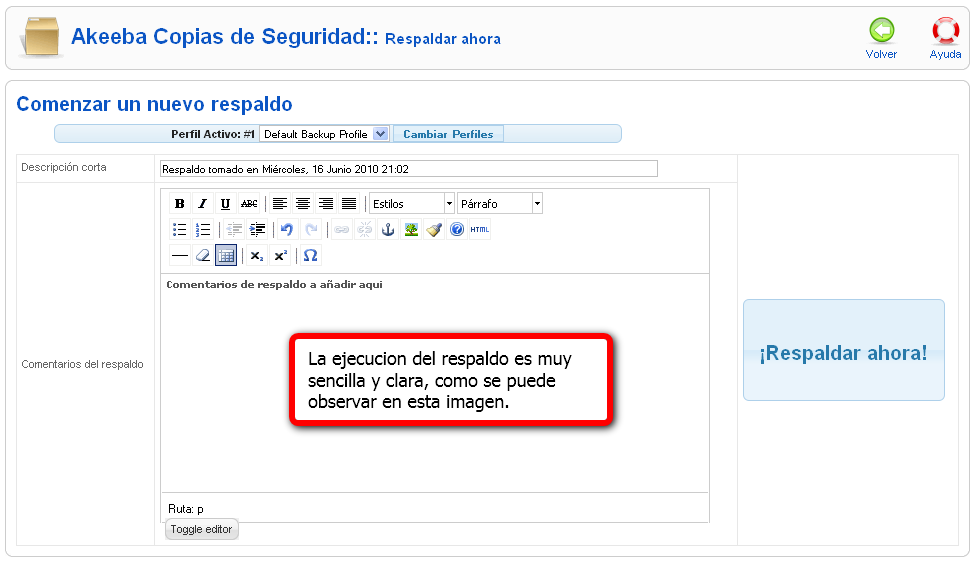The width and height of the screenshot is (976, 562).
Task: Center align text in editor
Action: pos(303,204)
